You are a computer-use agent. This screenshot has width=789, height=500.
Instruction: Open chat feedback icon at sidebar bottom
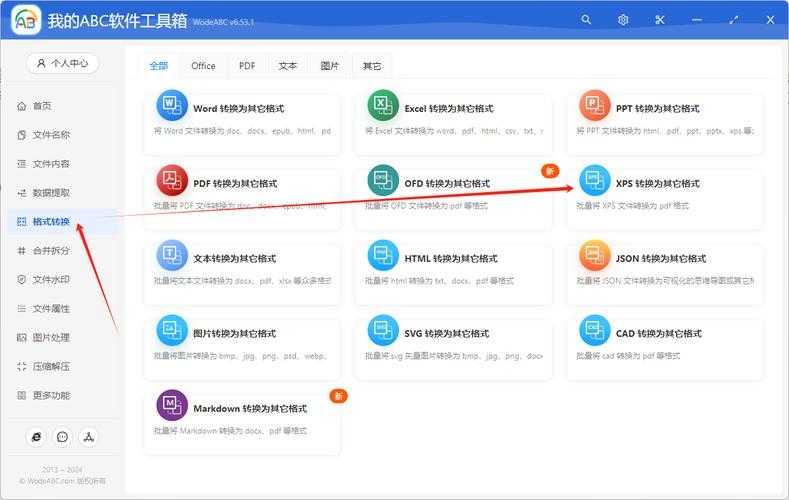pos(62,437)
